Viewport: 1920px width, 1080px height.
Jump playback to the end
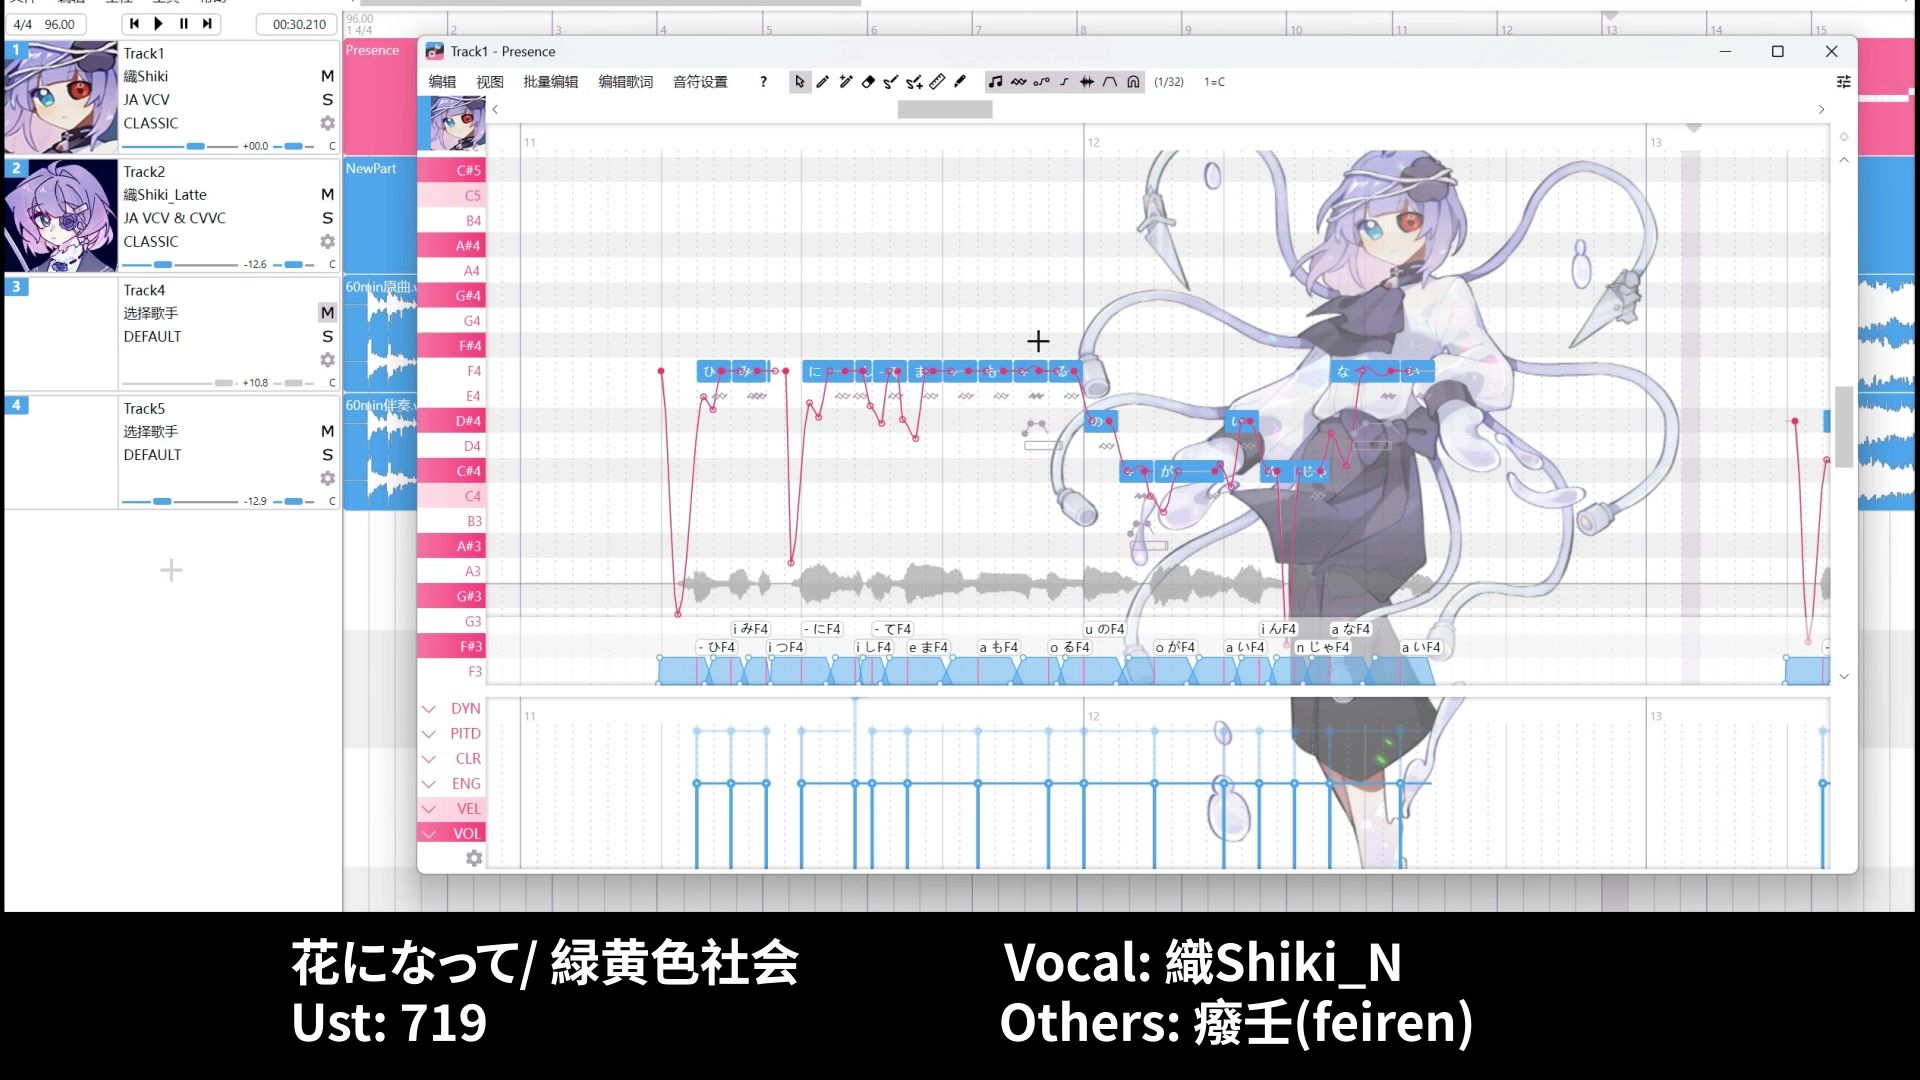tap(207, 24)
